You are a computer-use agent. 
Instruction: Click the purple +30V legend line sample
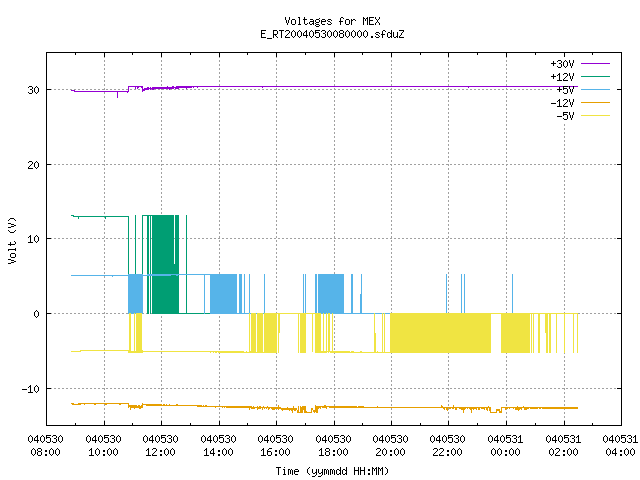[595, 64]
